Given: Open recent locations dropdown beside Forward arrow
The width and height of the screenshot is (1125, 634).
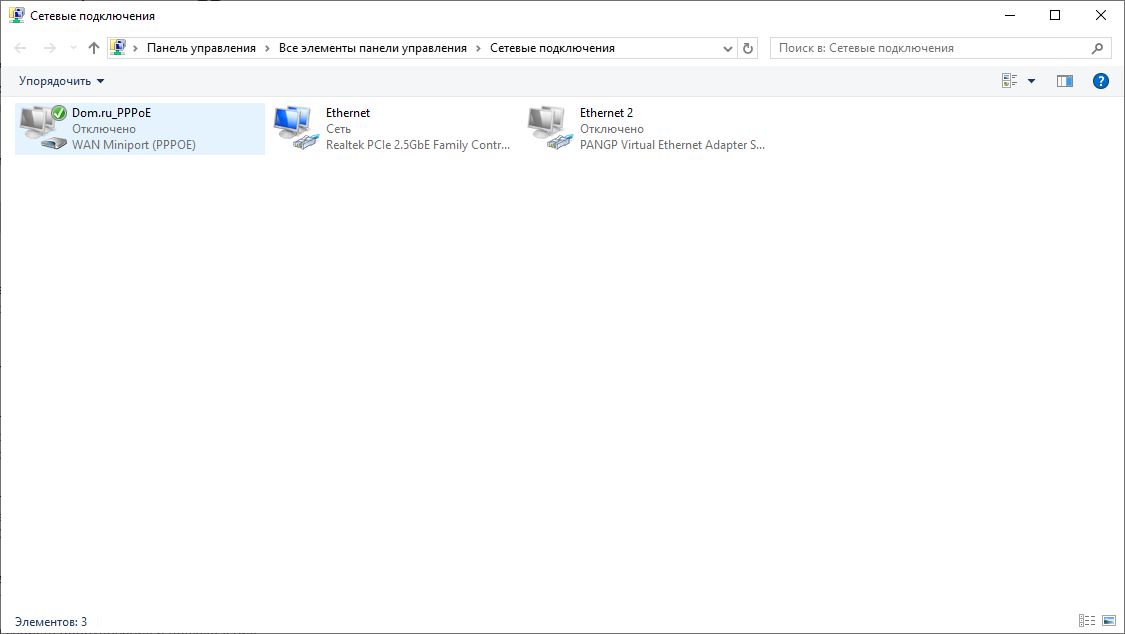Looking at the screenshot, I should [x=73, y=48].
